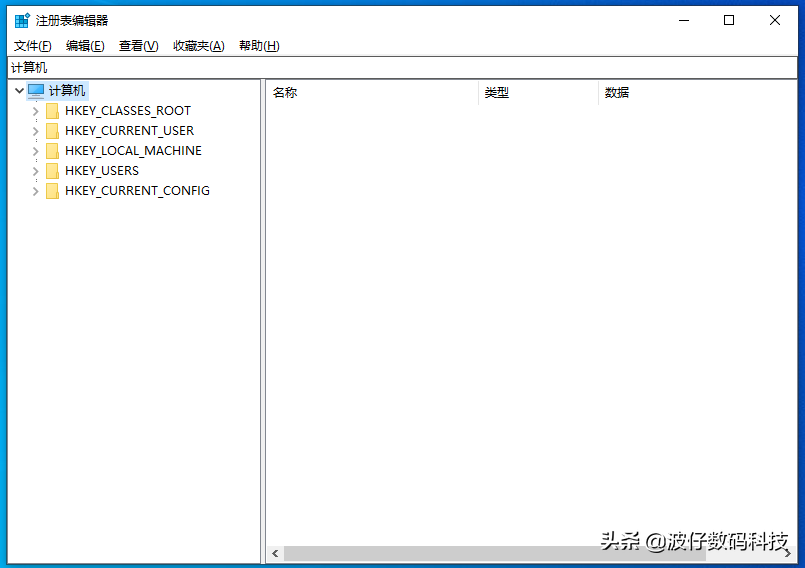Expand the HKEY_USERS key
The height and width of the screenshot is (568, 805).
35,171
